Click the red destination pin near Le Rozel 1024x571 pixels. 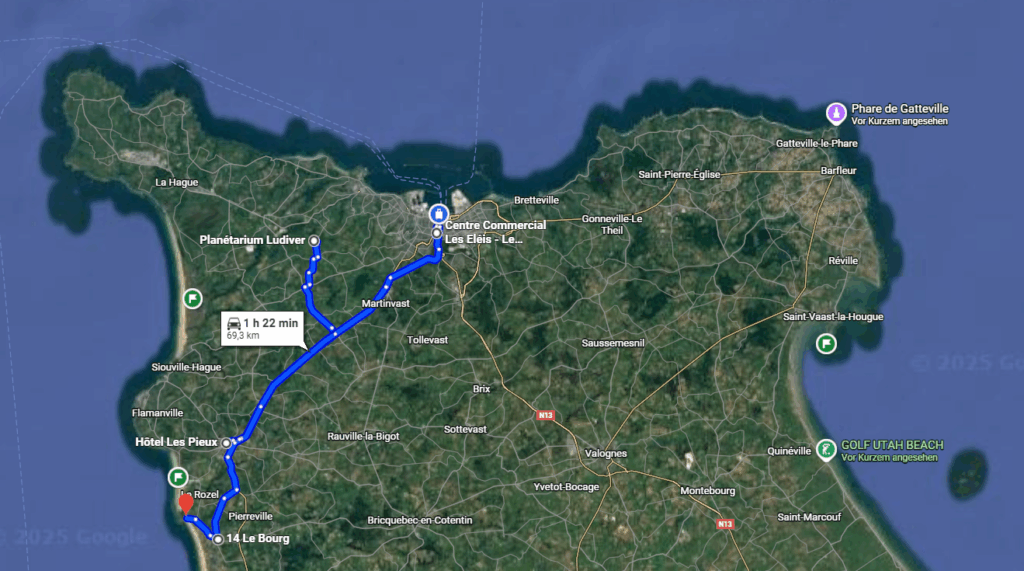186,504
